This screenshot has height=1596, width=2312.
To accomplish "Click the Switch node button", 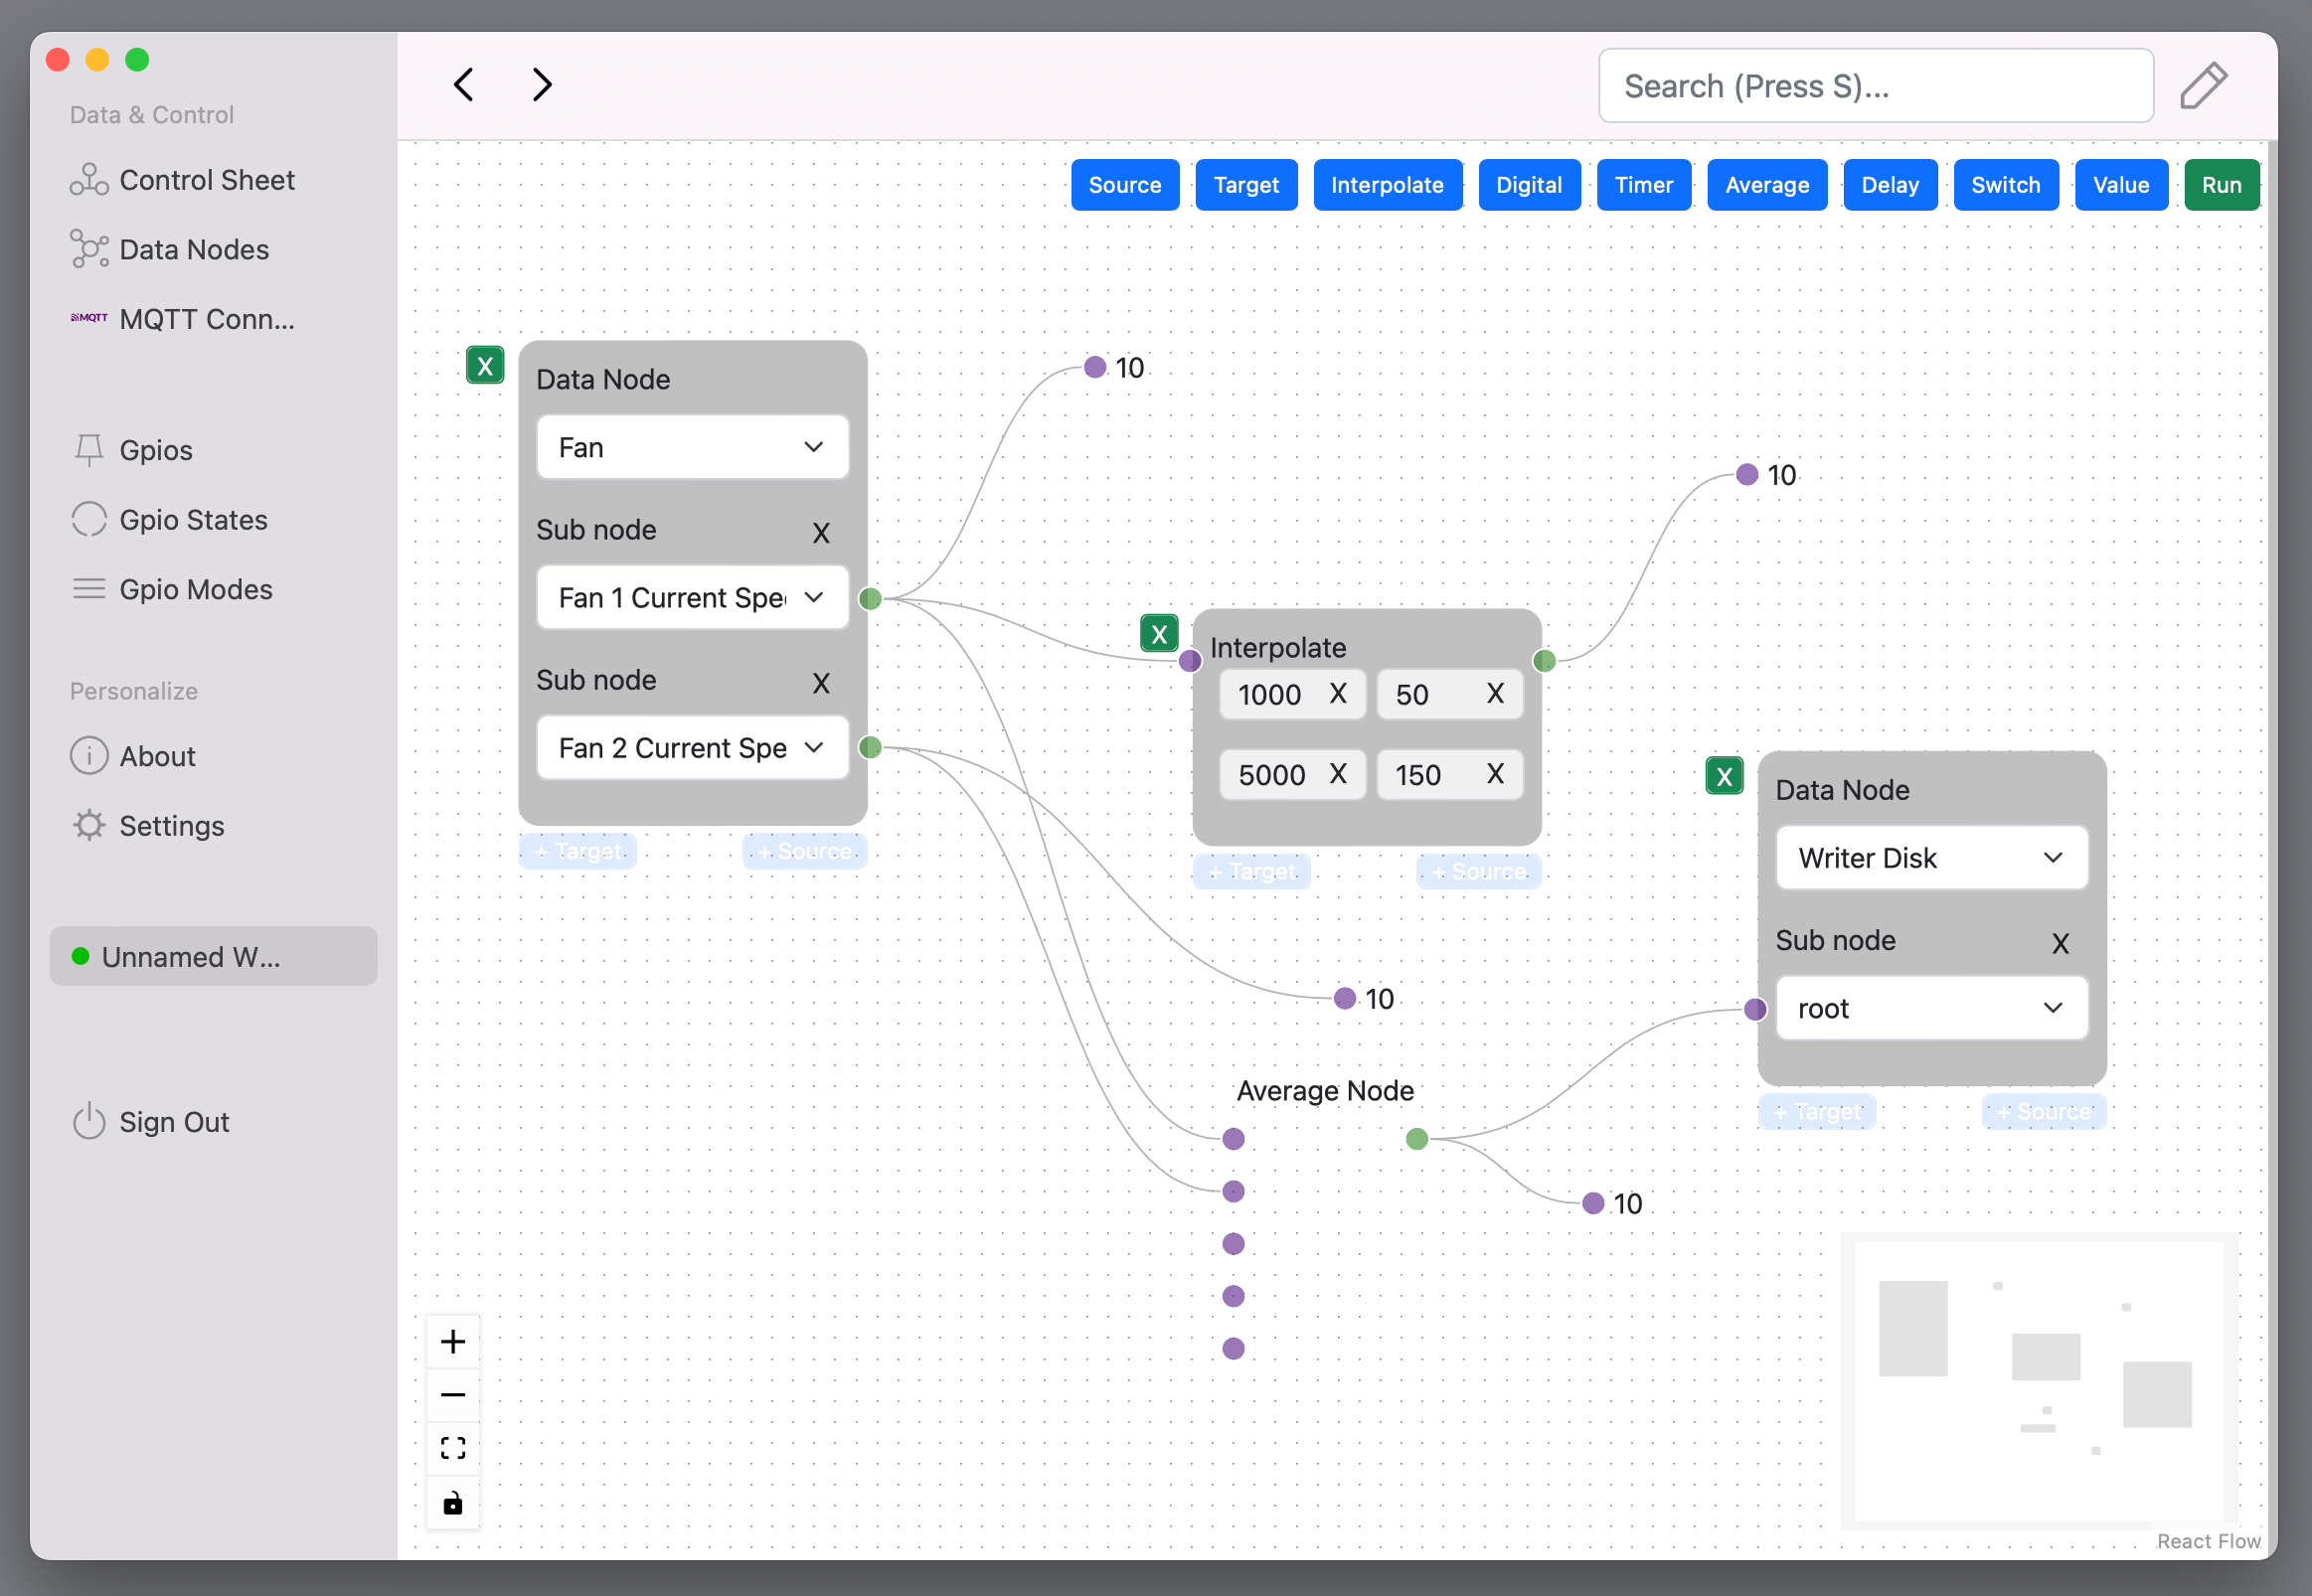I will 2005,183.
